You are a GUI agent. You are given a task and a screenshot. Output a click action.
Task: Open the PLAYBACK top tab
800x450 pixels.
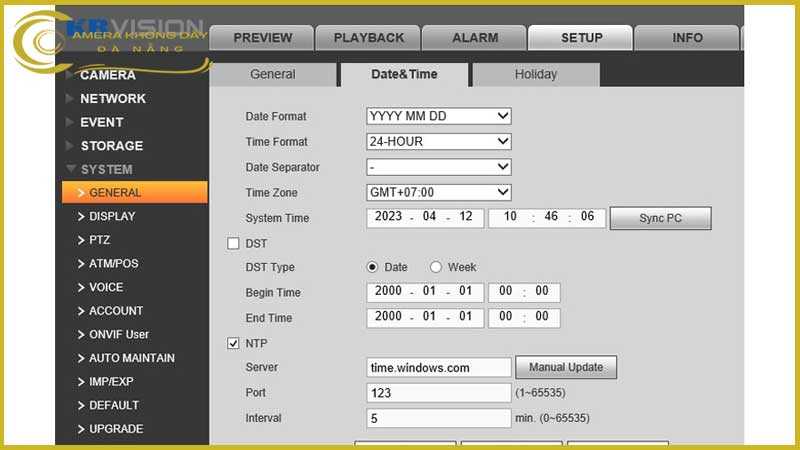368,38
